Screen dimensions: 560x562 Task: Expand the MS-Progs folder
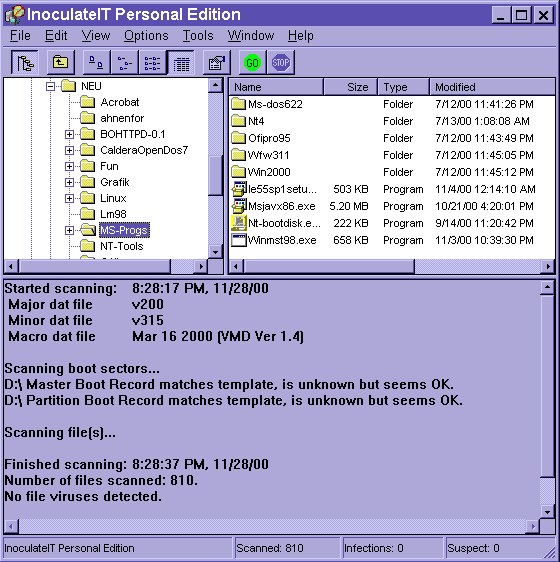click(70, 230)
